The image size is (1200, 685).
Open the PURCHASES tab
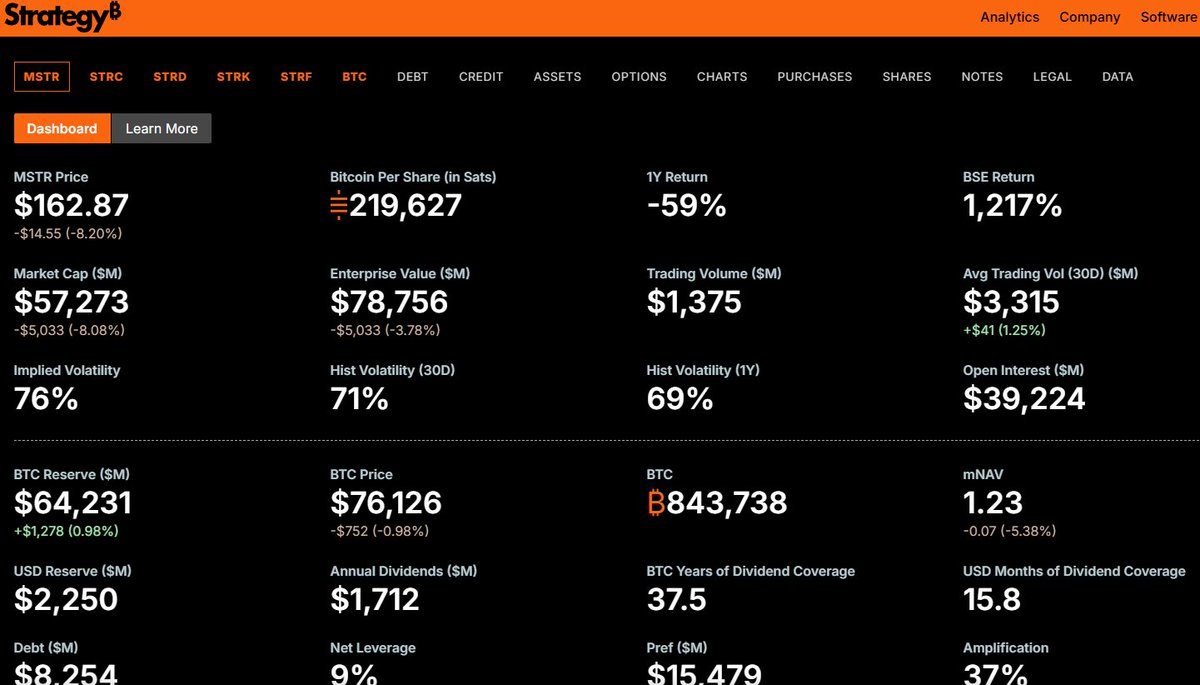pyautogui.click(x=815, y=77)
